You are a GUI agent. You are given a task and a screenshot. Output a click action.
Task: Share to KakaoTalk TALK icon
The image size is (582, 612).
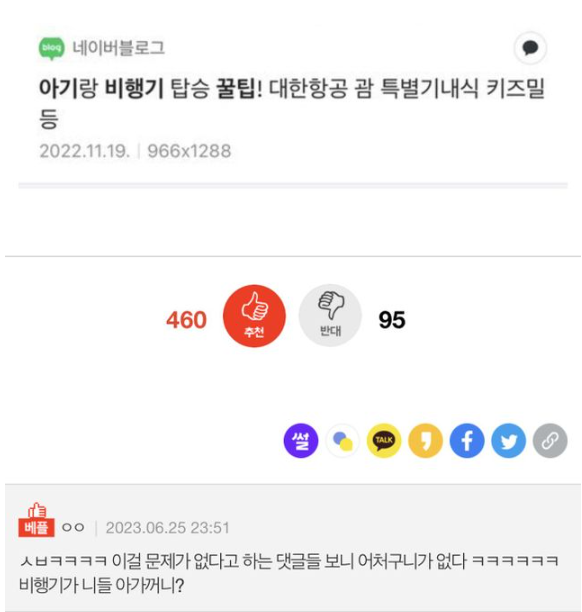point(384,441)
